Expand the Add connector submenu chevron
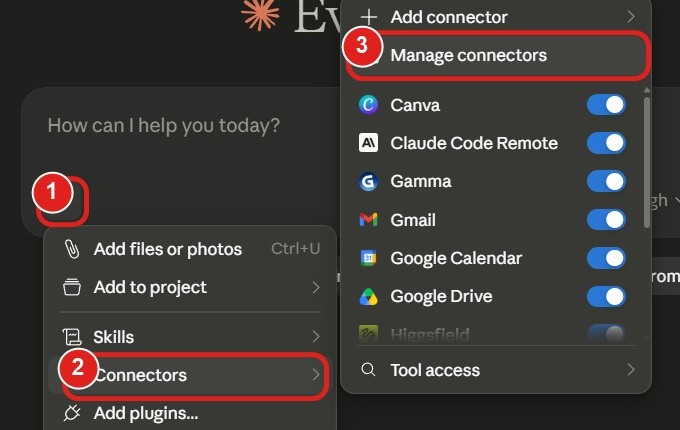The height and width of the screenshot is (430, 680). pyautogui.click(x=631, y=17)
